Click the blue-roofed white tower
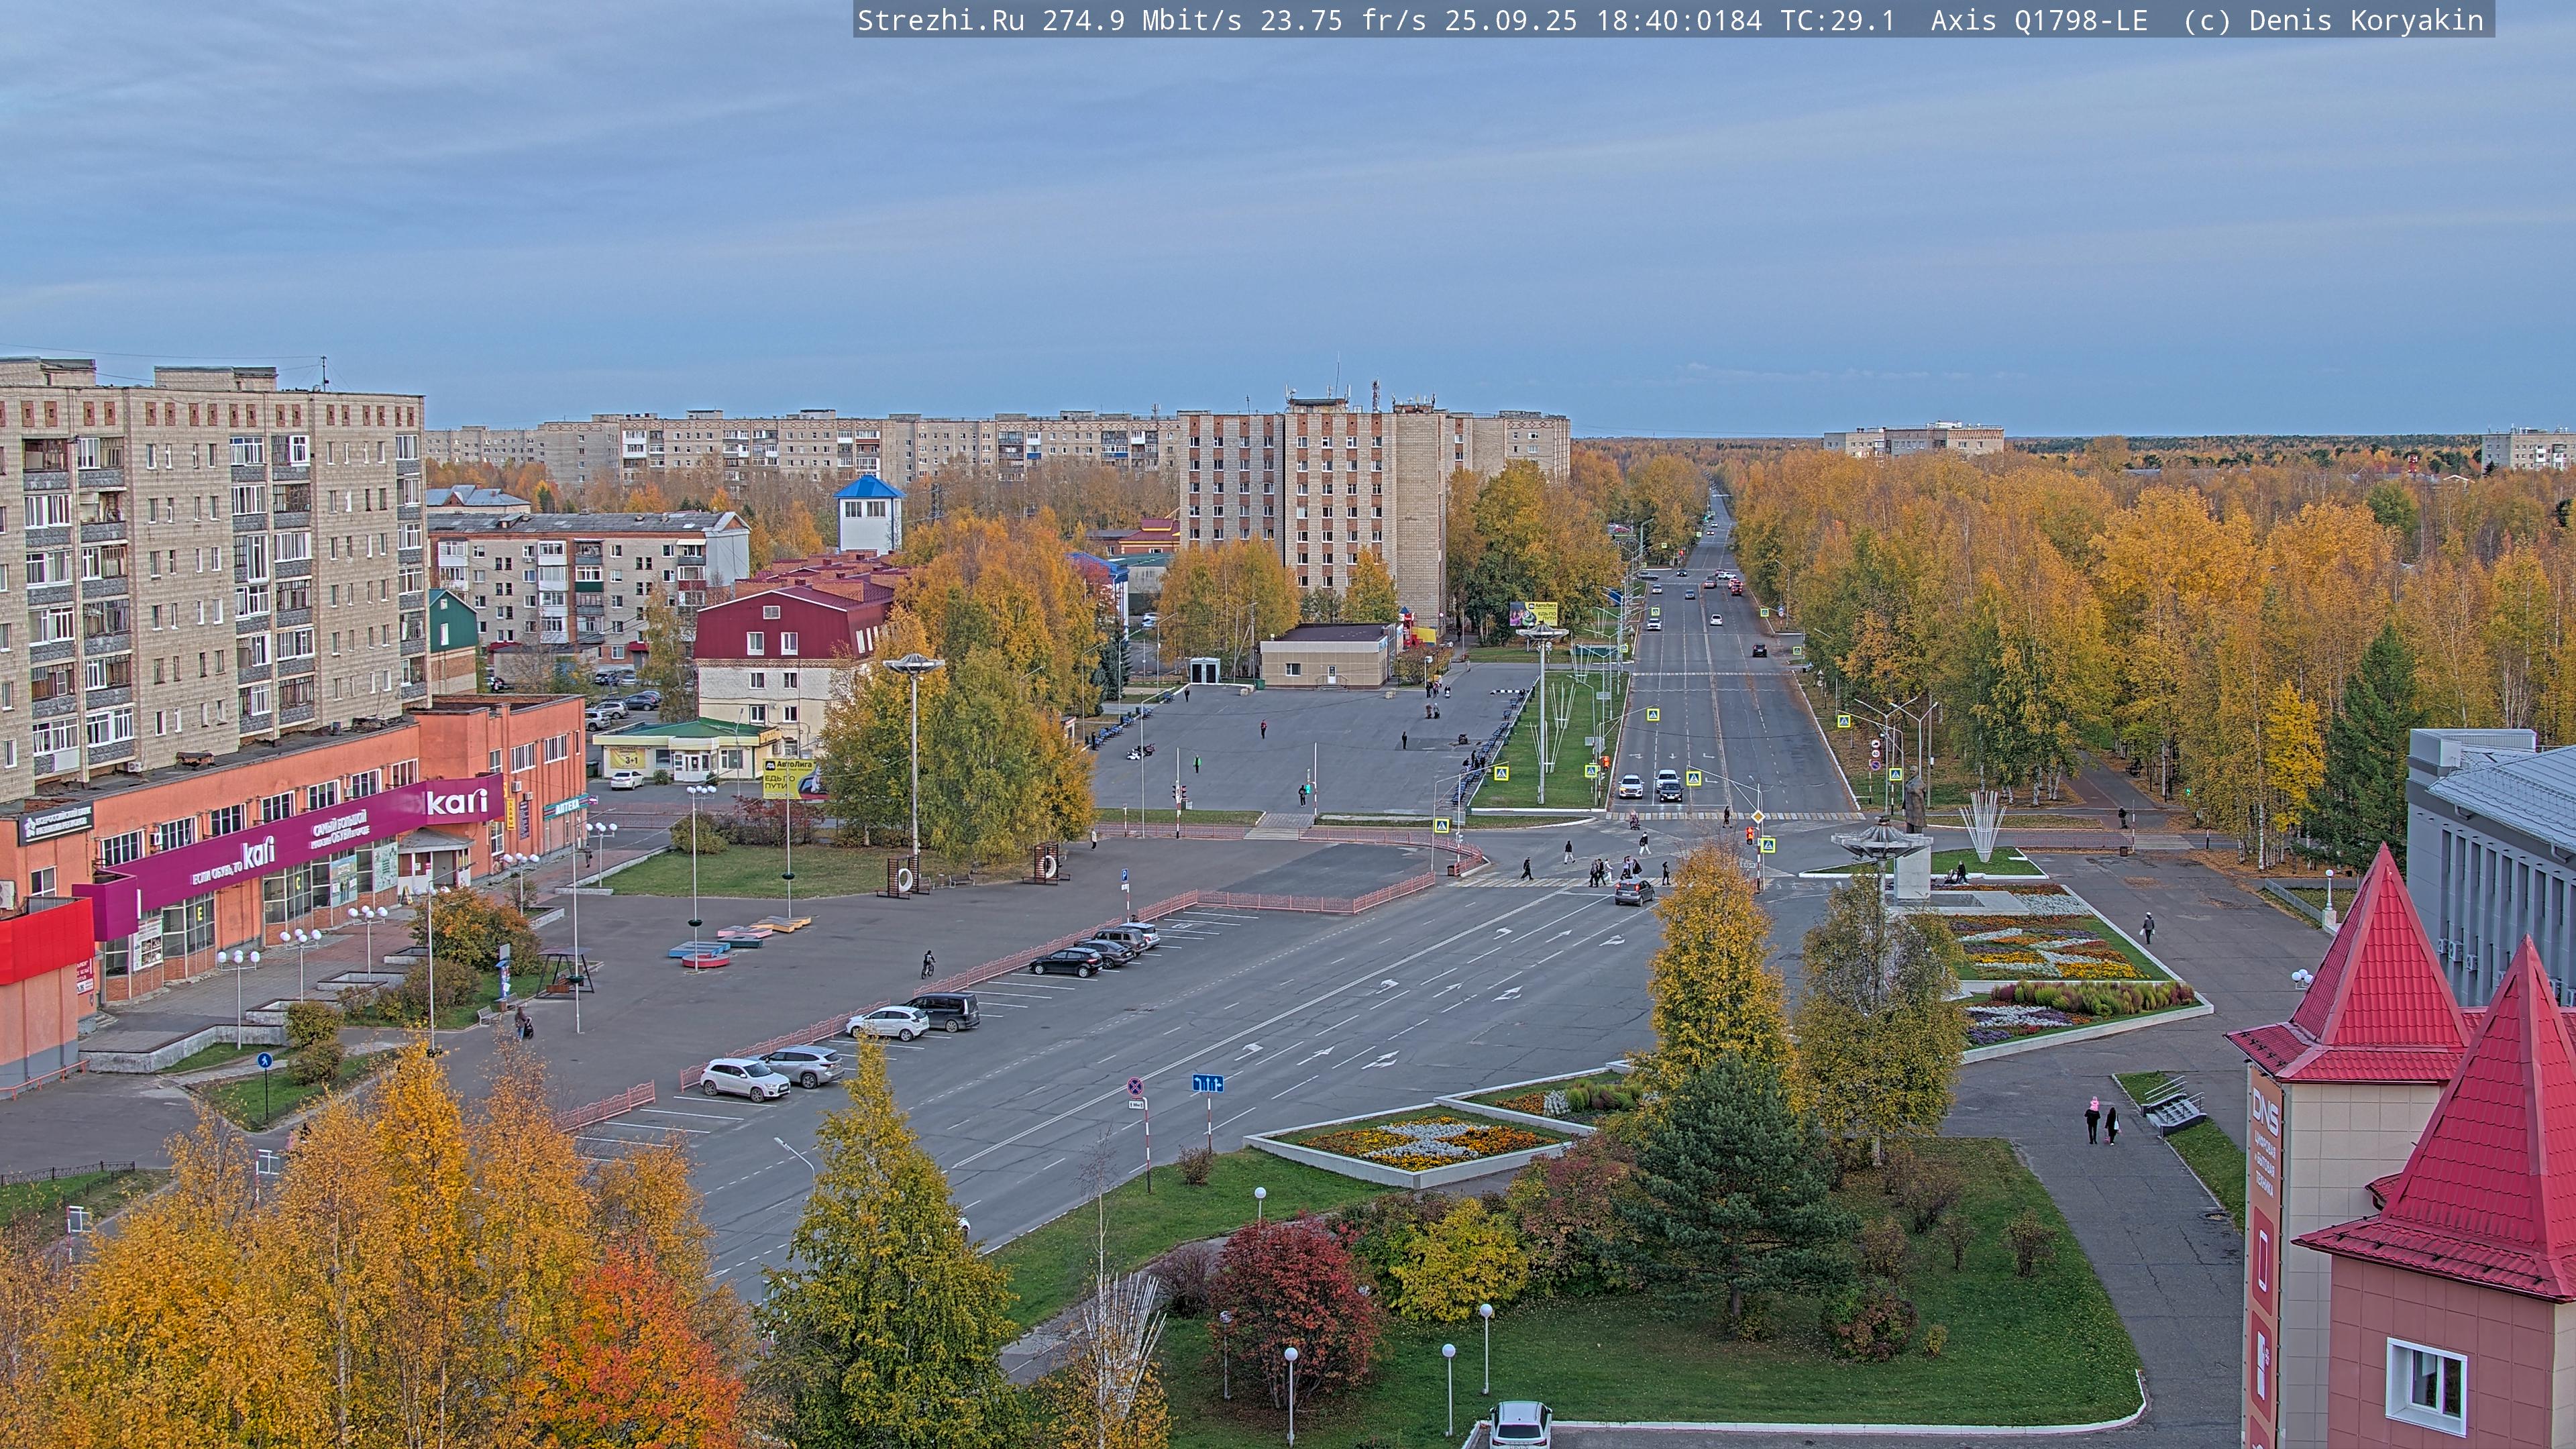Screen dimensions: 2576x1449 coord(868,513)
